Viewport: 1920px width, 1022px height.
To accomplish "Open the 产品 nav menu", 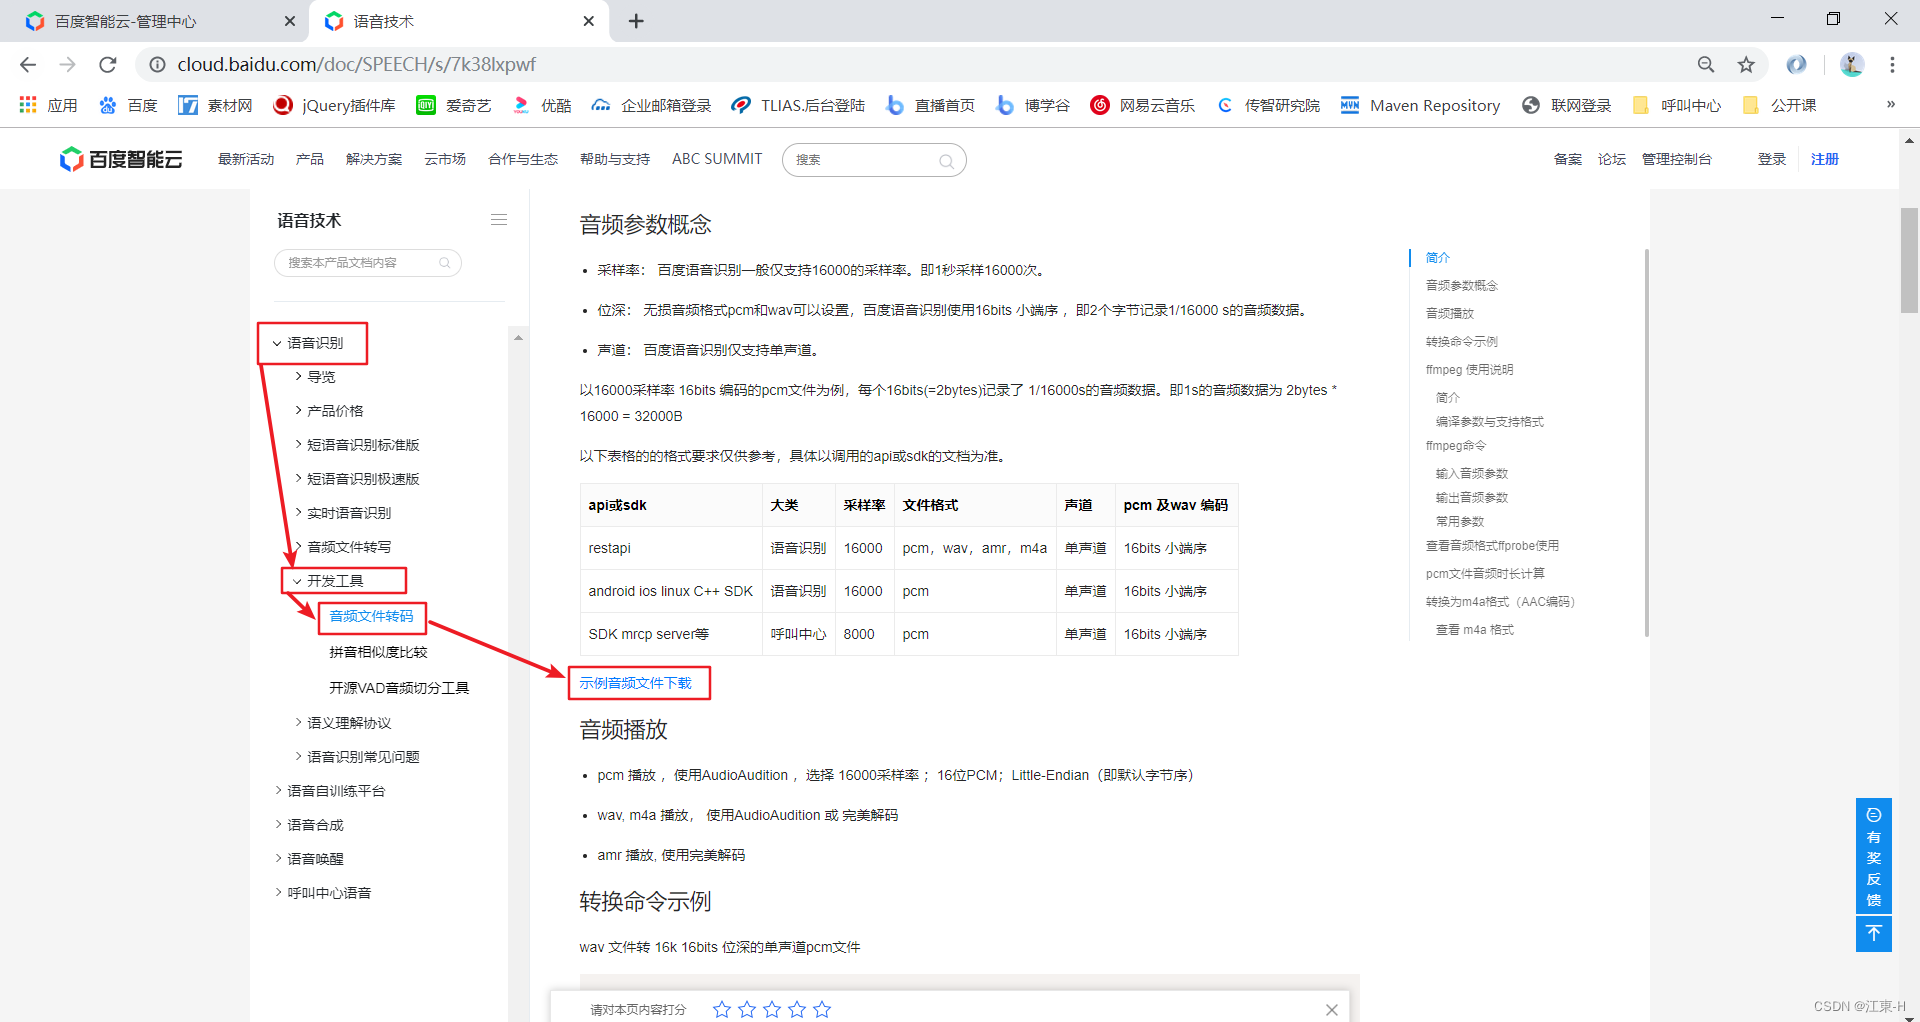I will (x=310, y=159).
